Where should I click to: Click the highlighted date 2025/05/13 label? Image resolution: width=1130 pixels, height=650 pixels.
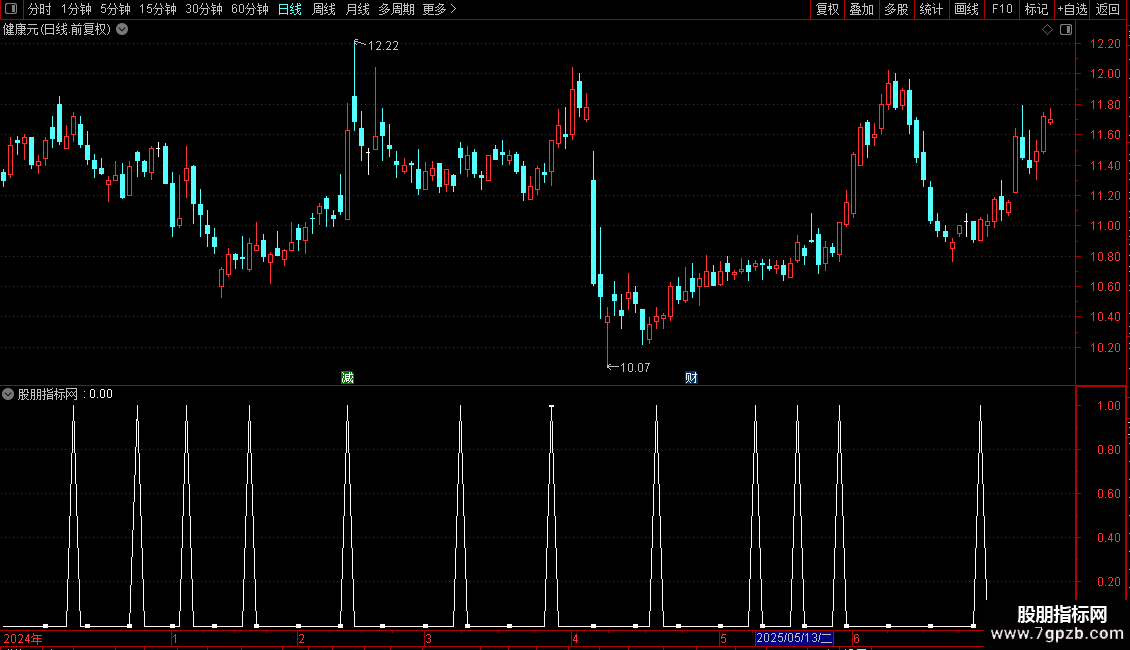tap(794, 638)
